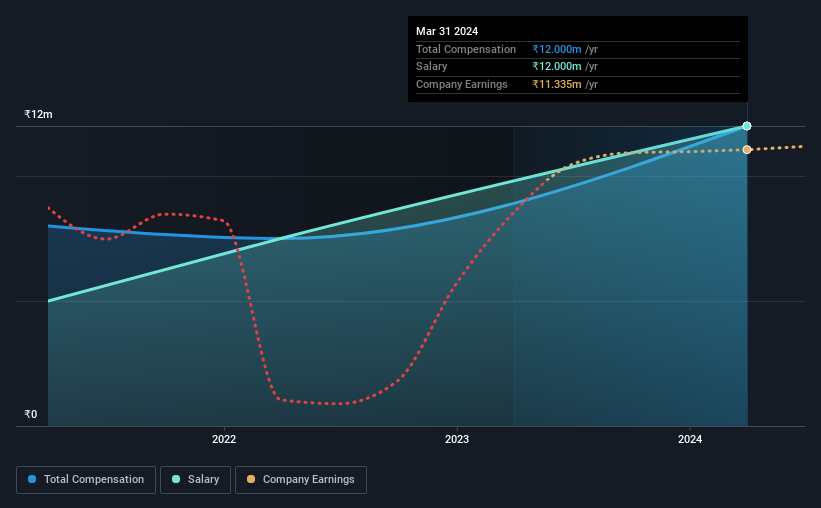Click the Total Compensation tooltip row label
The width and height of the screenshot is (821, 508).
coord(465,49)
